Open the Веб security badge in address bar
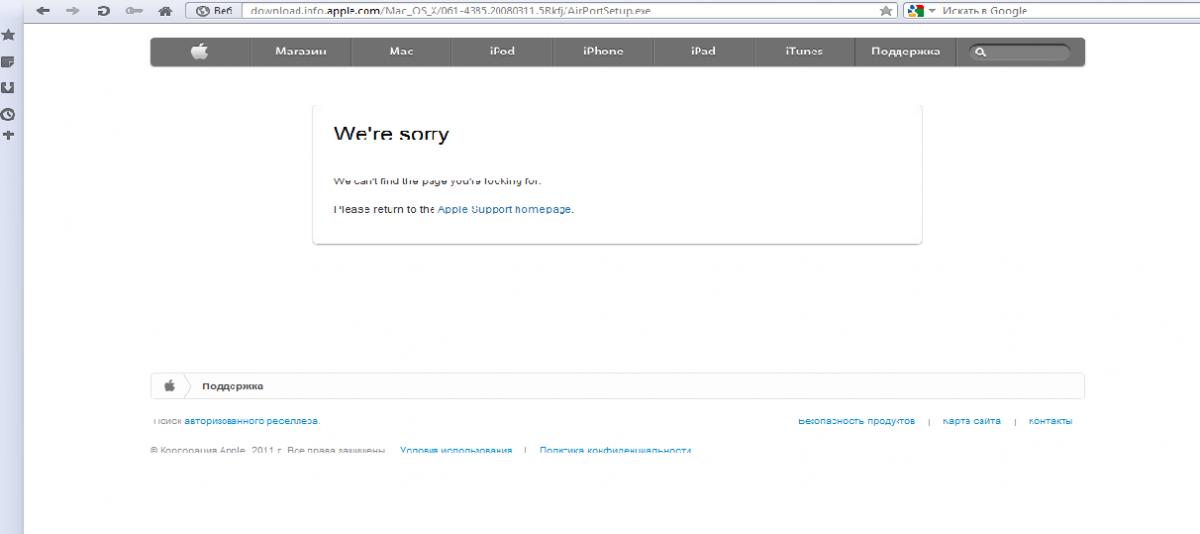 coord(214,10)
